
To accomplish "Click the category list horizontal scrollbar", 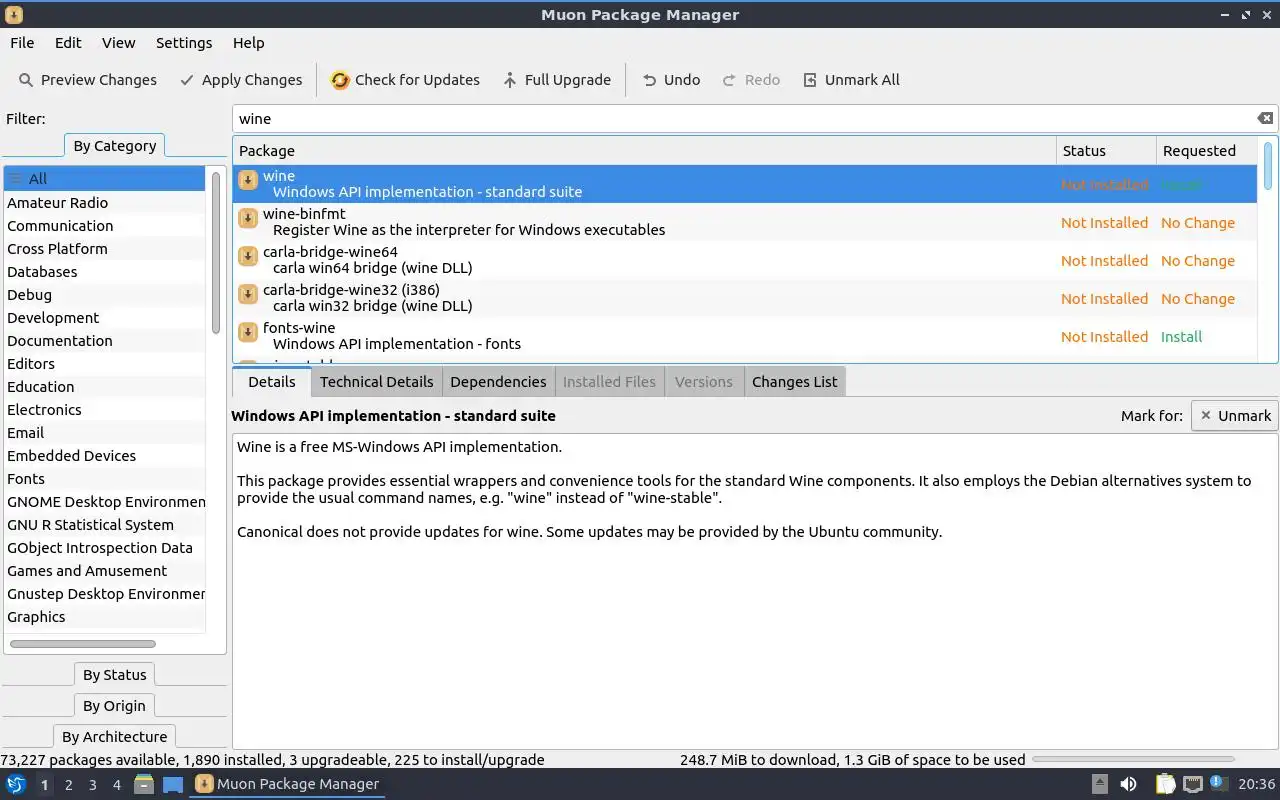I will [83, 643].
